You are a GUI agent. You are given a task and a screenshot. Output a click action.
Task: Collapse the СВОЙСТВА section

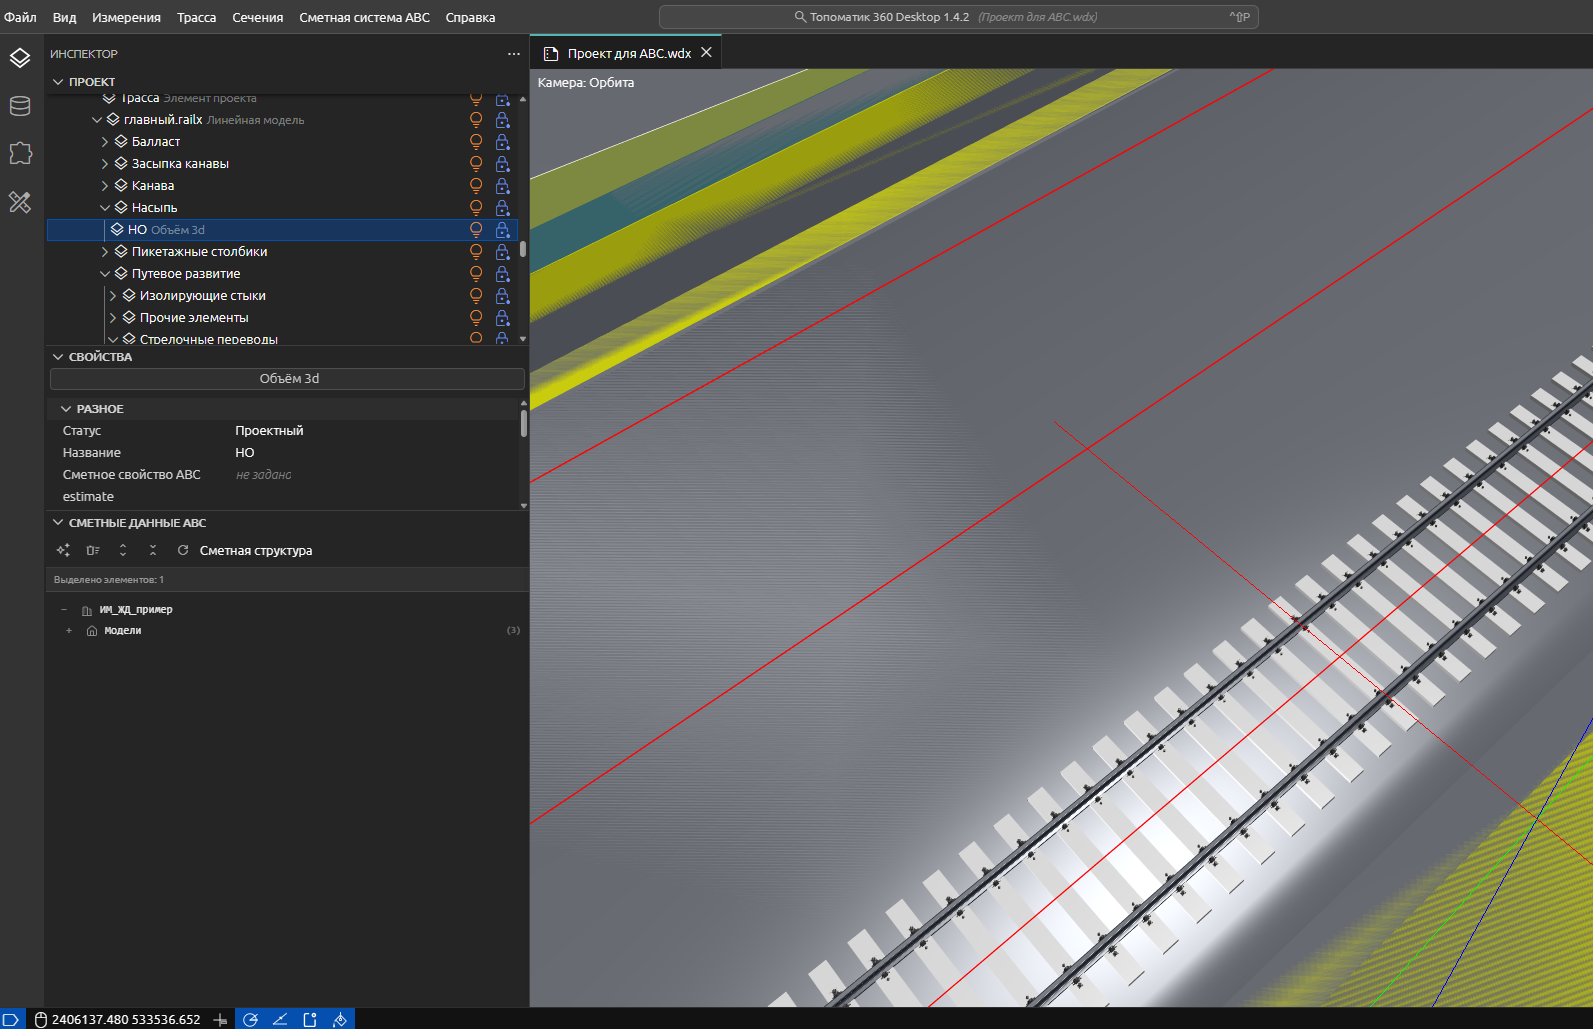pyautogui.click(x=58, y=357)
